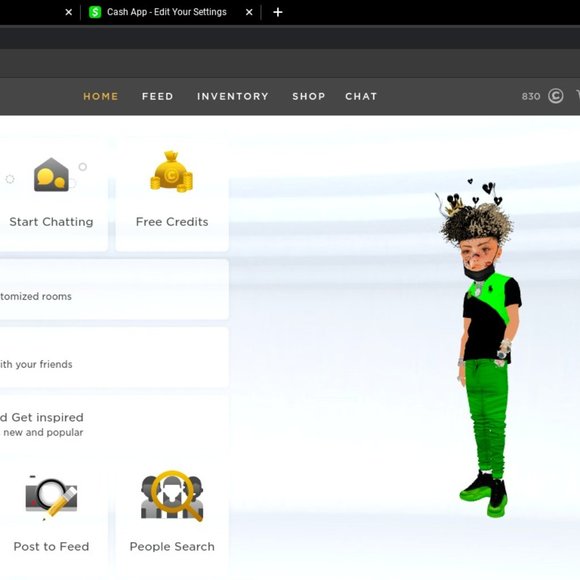The height and width of the screenshot is (580, 580).
Task: Open the FEED menu item
Action: pyautogui.click(x=158, y=97)
